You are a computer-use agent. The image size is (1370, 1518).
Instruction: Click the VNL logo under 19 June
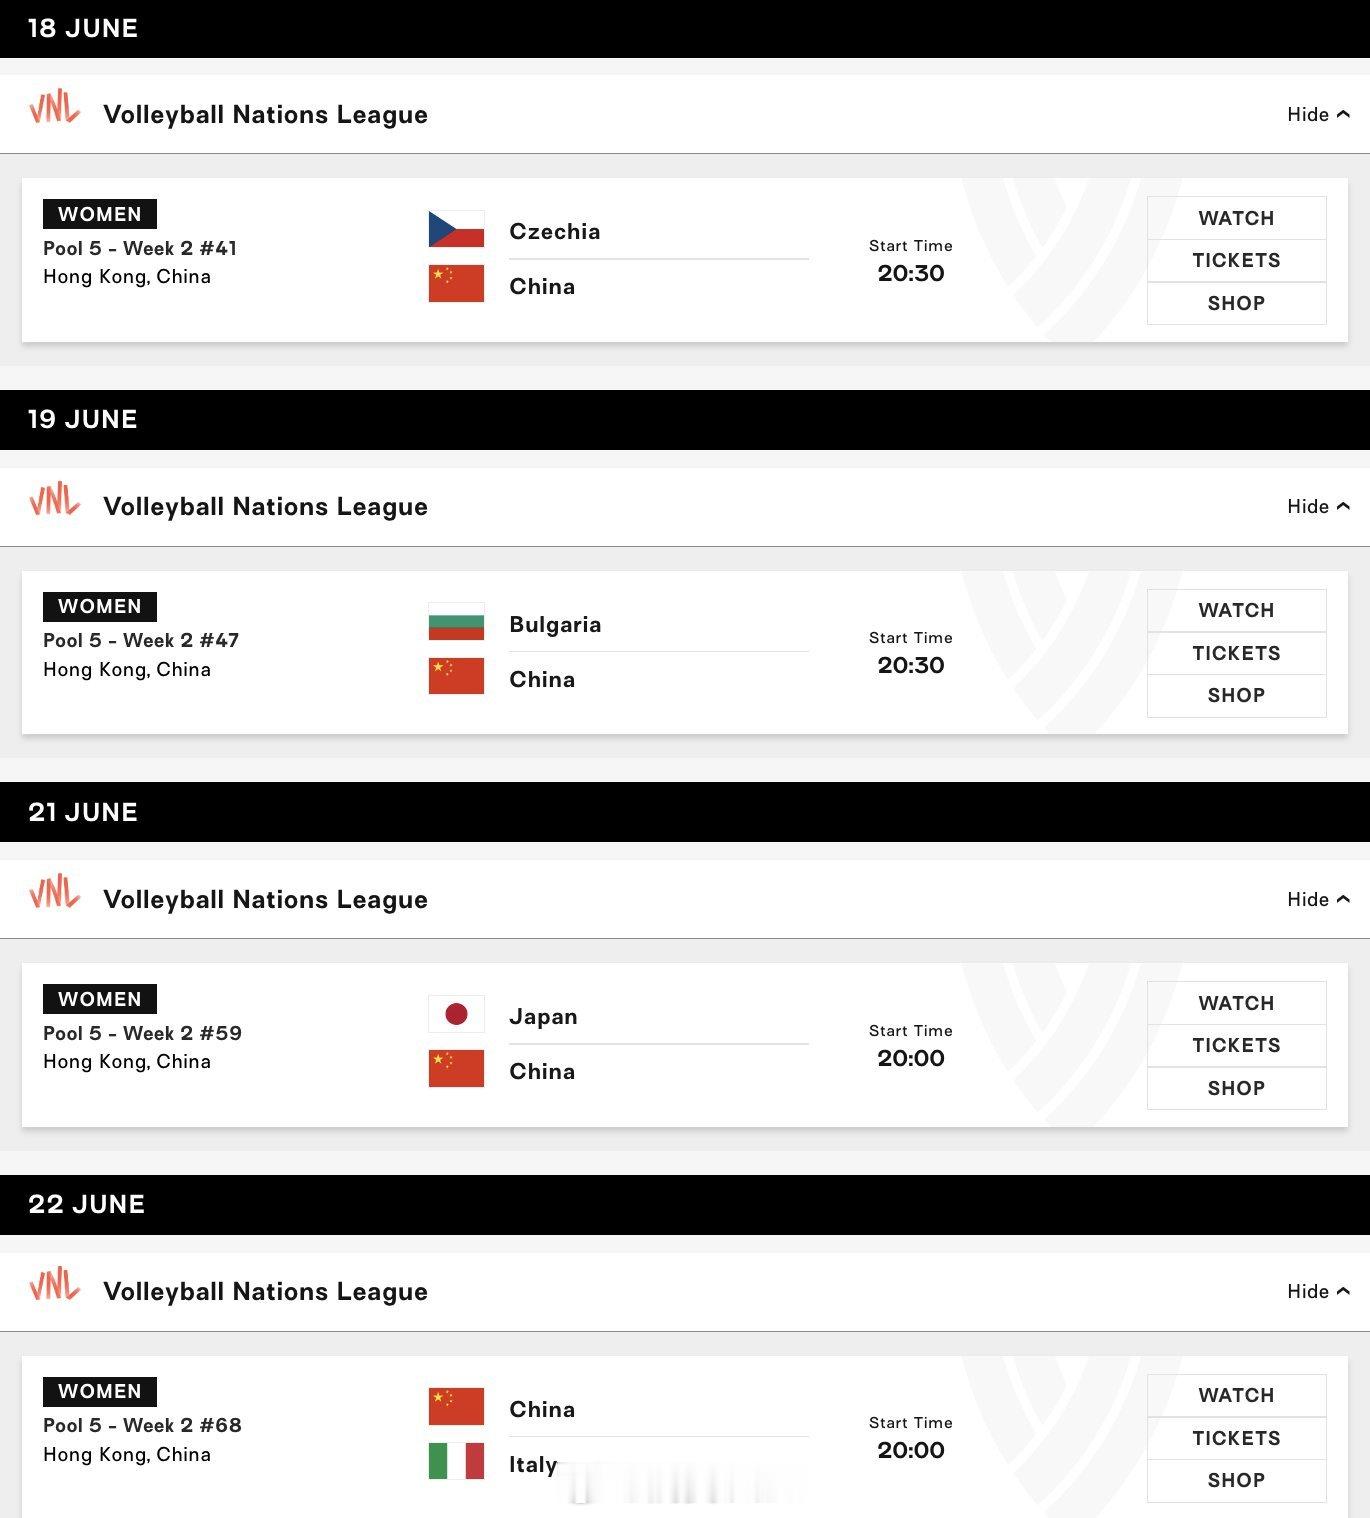[54, 499]
